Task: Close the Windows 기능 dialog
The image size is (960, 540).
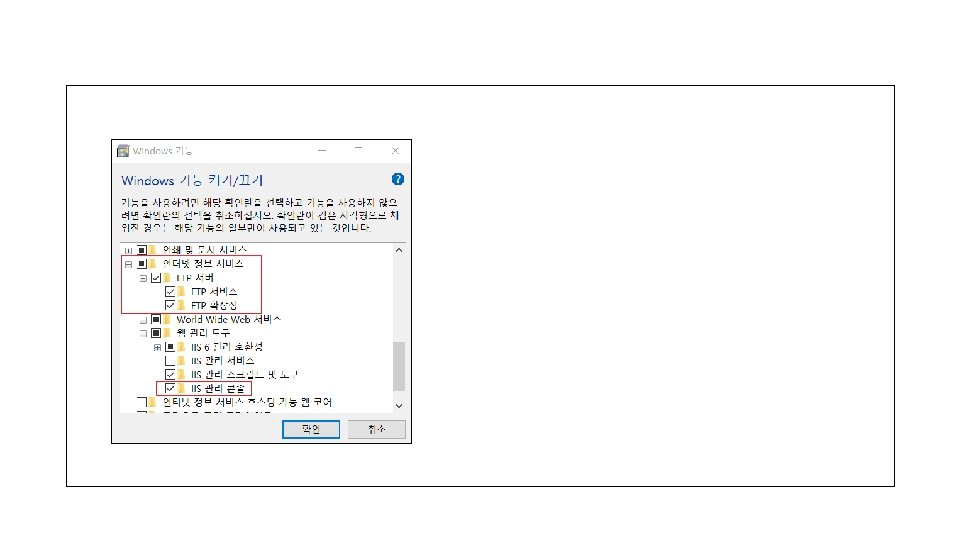Action: pos(396,151)
